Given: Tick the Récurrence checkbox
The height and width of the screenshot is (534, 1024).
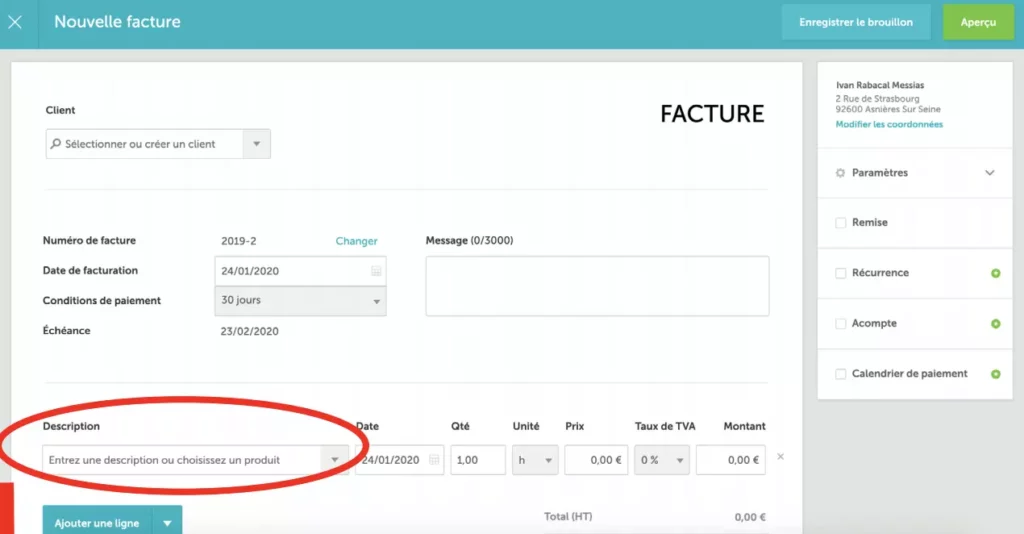Looking at the screenshot, I should click(841, 273).
